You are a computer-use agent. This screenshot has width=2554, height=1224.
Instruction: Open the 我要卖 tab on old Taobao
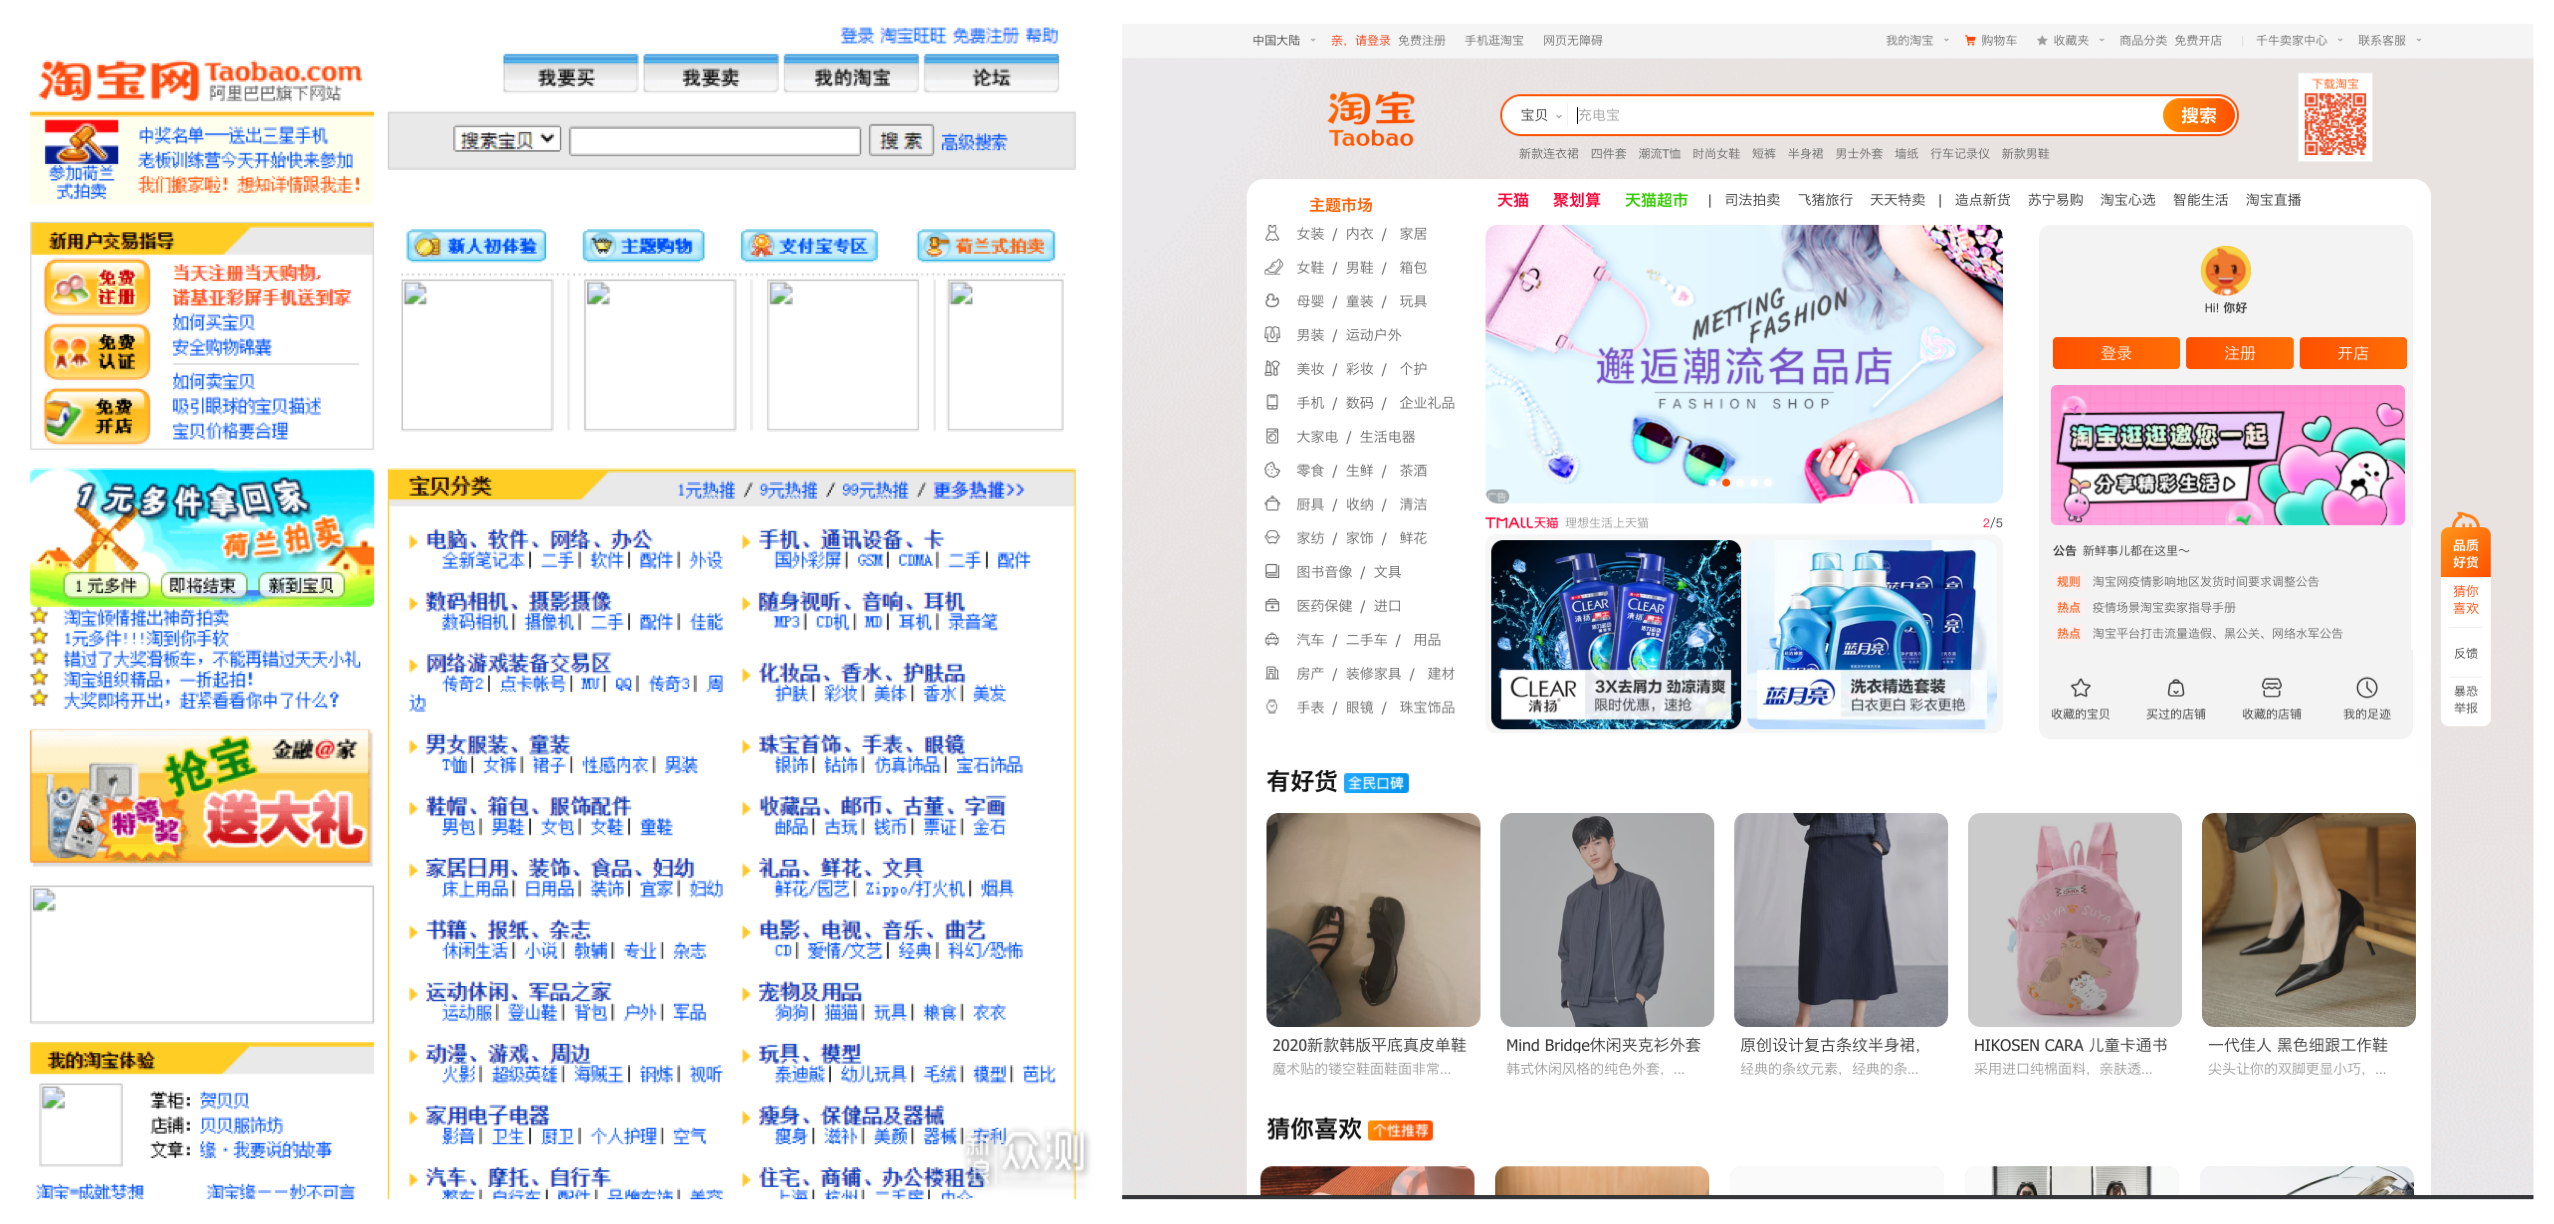(710, 76)
